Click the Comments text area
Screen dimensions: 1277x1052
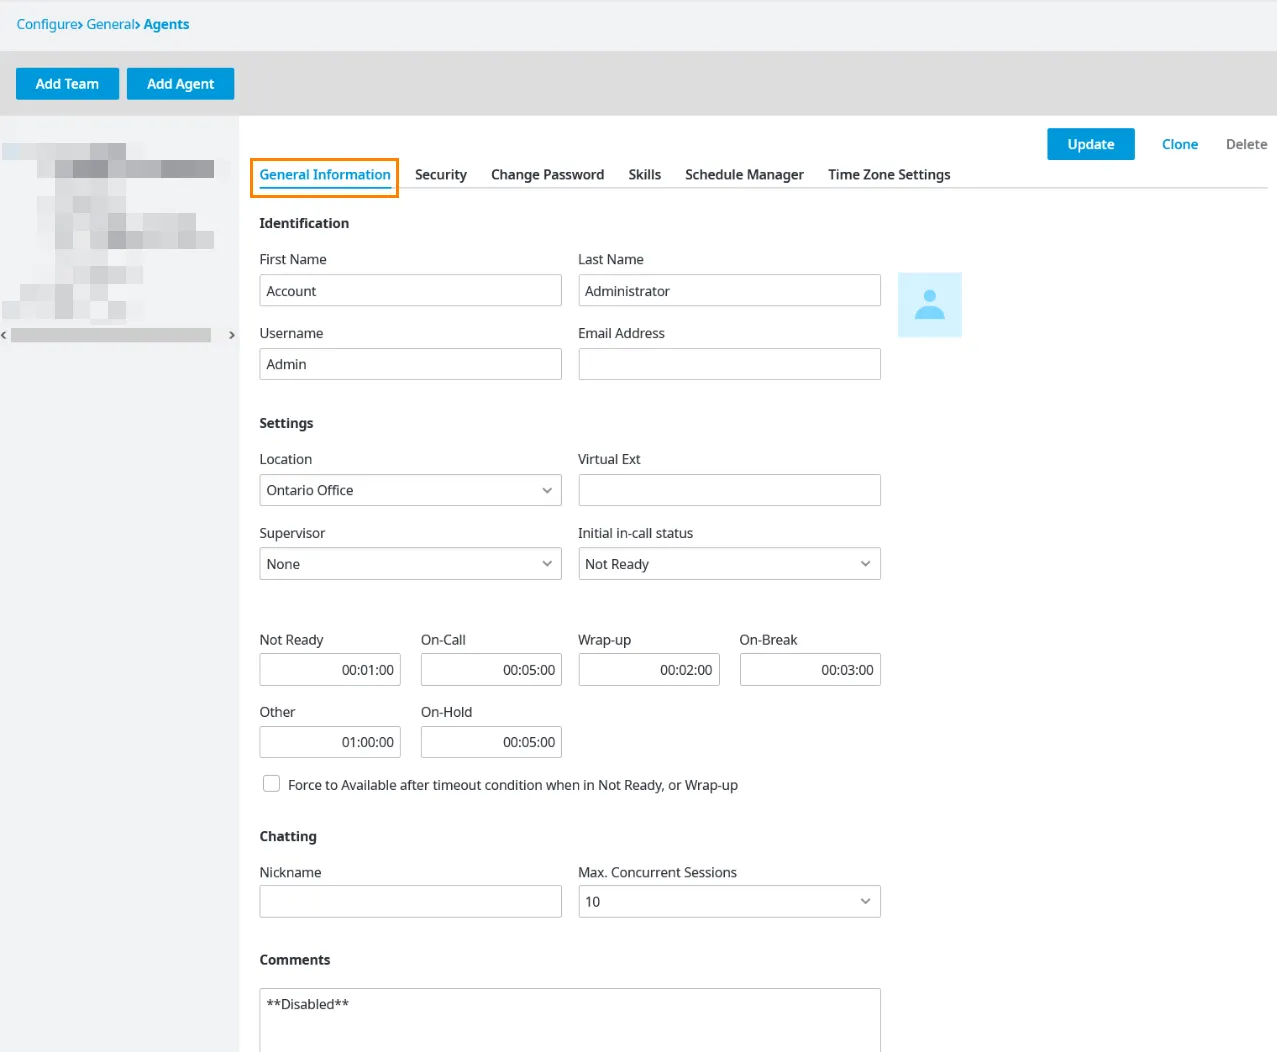coord(570,1020)
